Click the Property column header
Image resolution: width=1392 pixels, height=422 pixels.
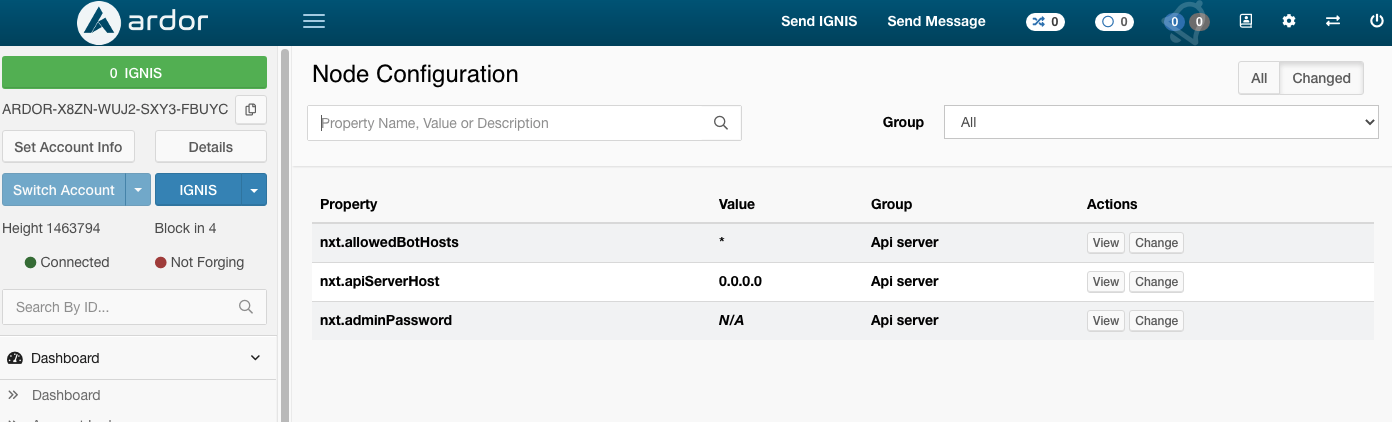(349, 204)
